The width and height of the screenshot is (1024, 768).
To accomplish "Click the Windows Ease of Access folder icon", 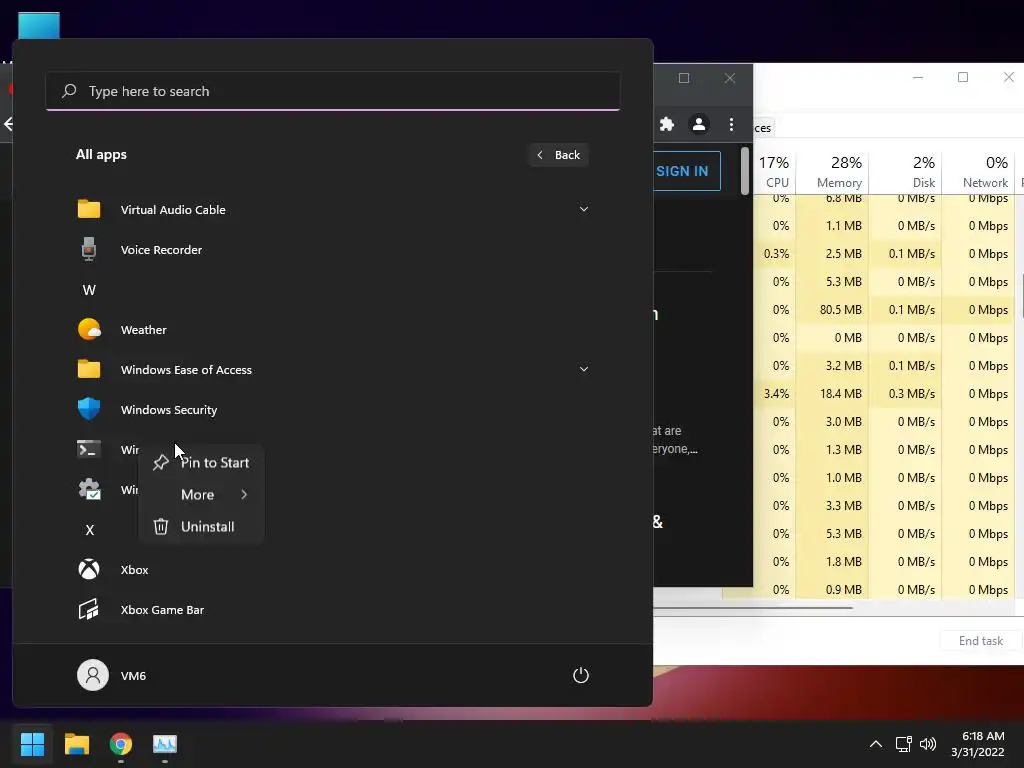I will pyautogui.click(x=89, y=369).
